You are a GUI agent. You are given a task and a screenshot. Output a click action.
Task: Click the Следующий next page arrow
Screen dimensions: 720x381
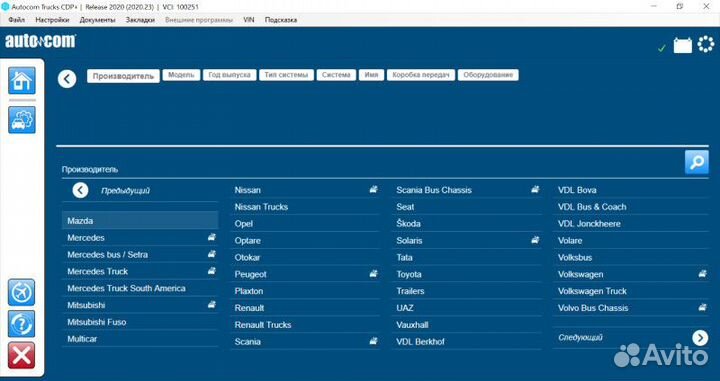click(700, 338)
